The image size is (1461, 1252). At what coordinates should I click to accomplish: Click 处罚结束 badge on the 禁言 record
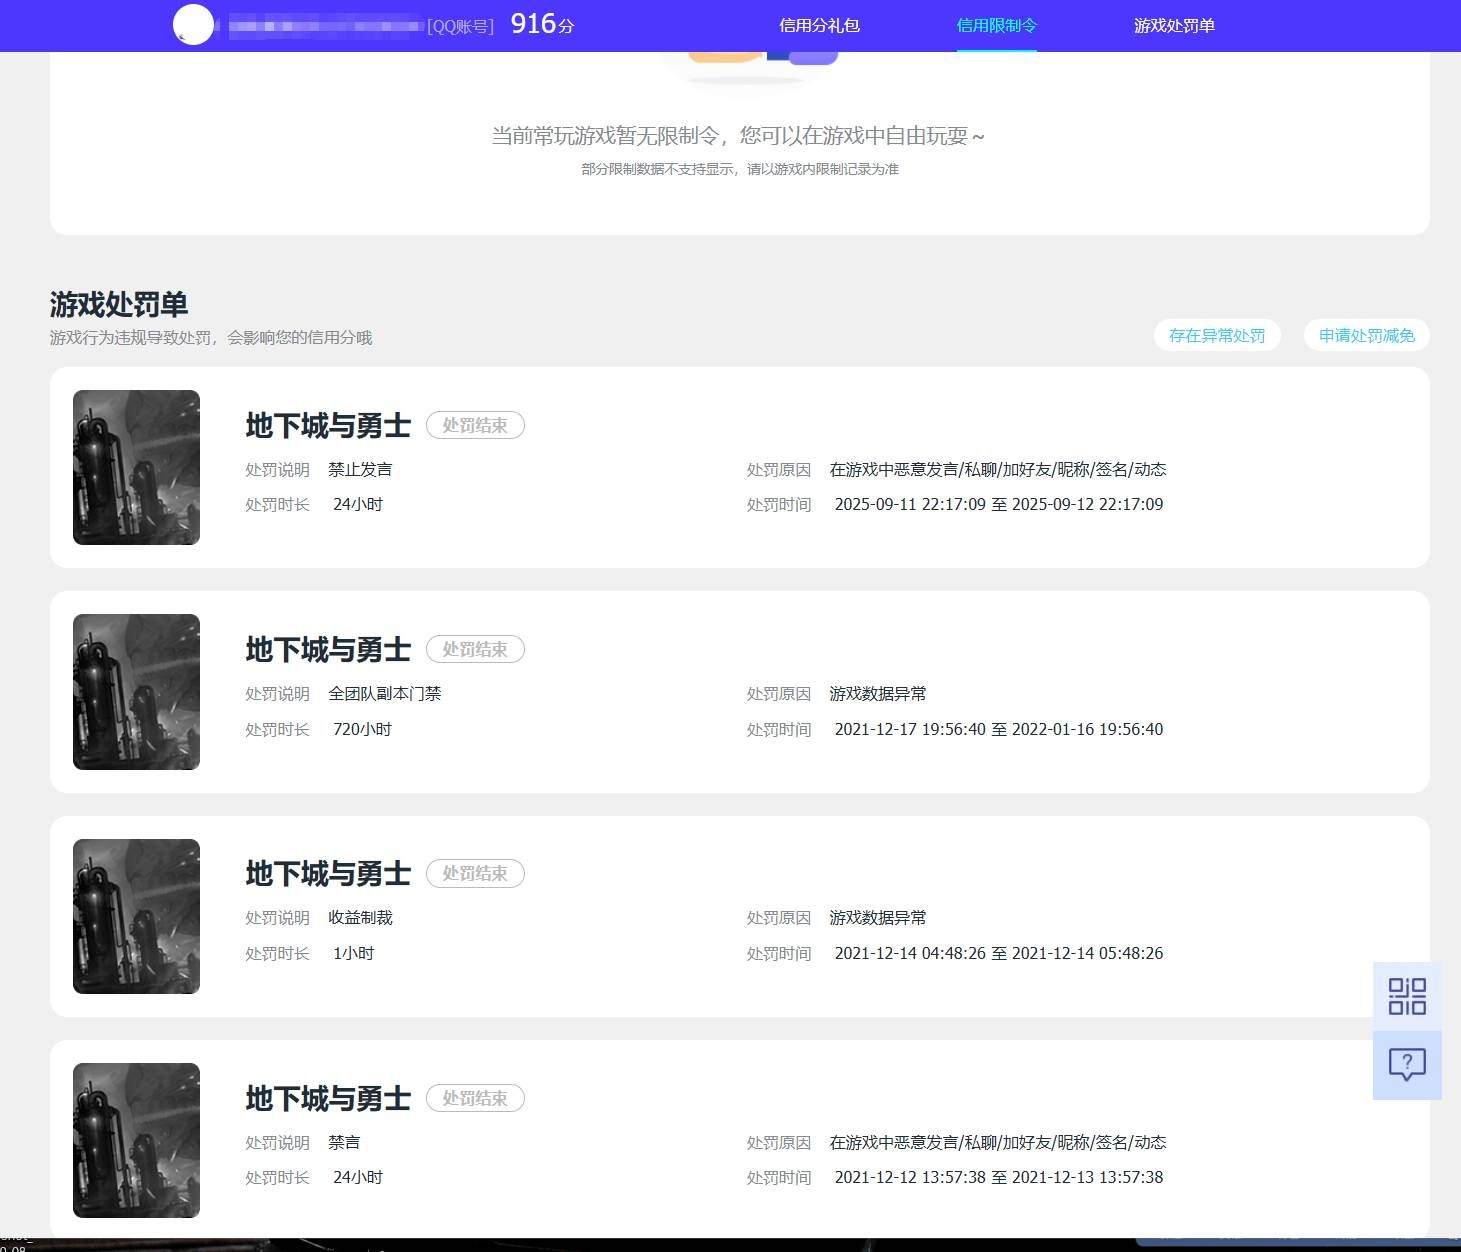click(x=475, y=1098)
